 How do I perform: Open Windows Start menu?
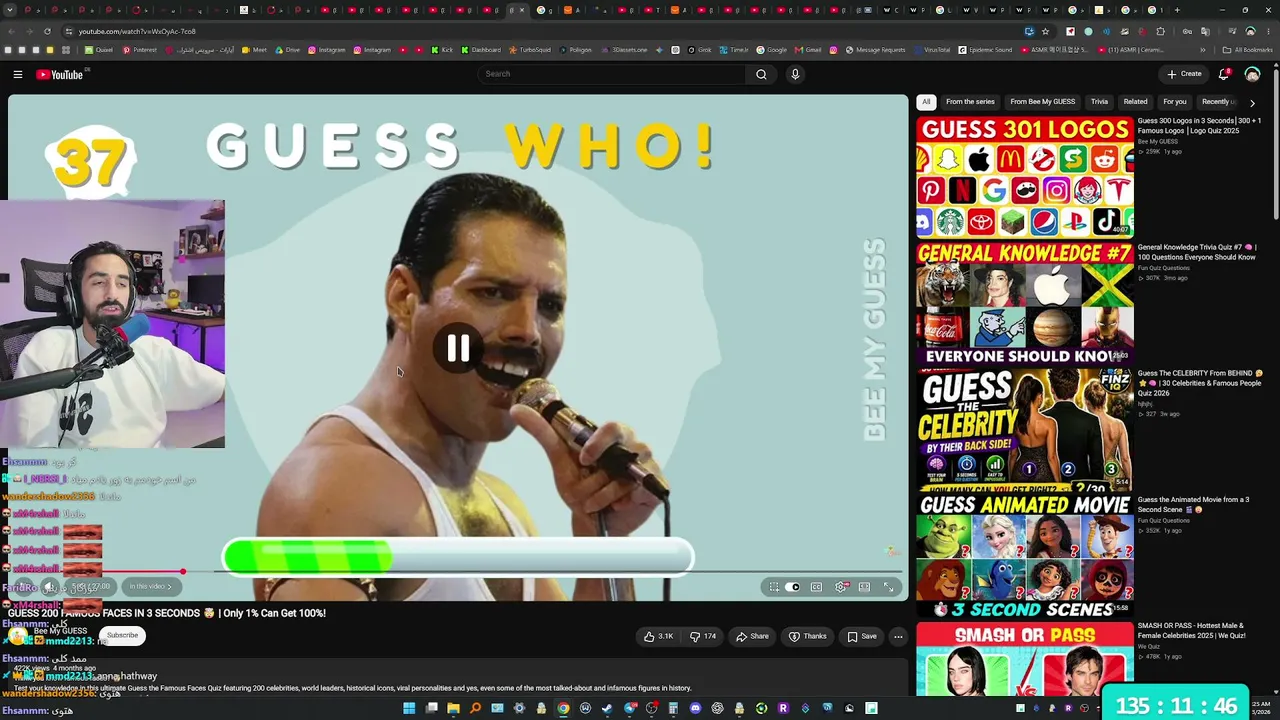[x=409, y=708]
